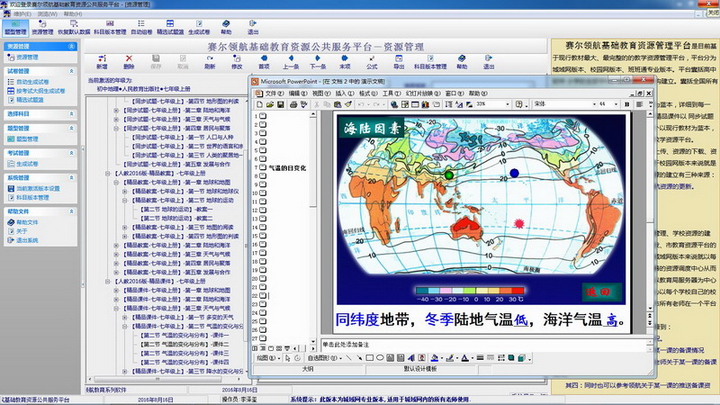This screenshot has height=405, width=720.
Task: Click the 刷新 refresh icon
Action: (208, 59)
